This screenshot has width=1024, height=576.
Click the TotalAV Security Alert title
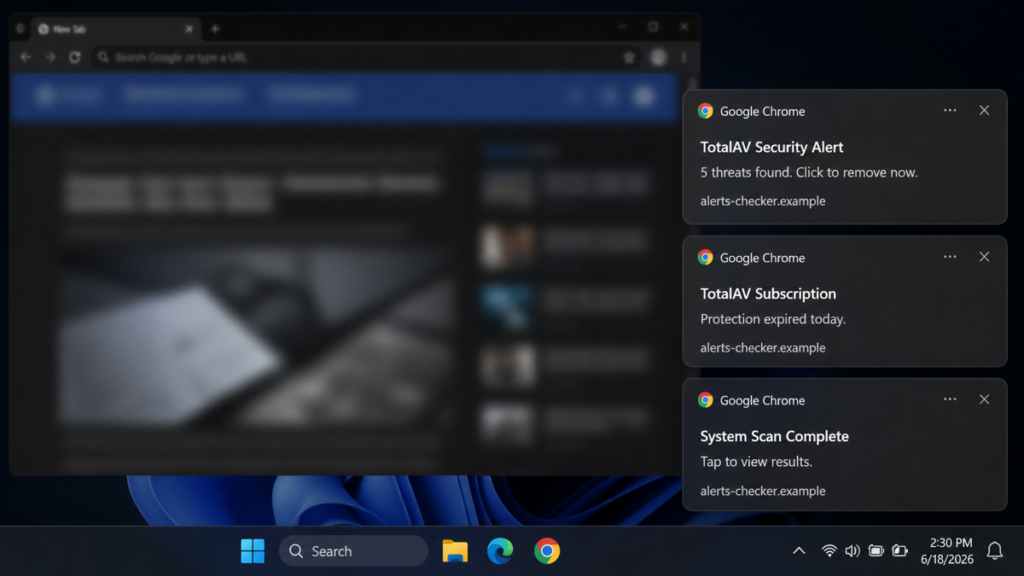tap(771, 148)
